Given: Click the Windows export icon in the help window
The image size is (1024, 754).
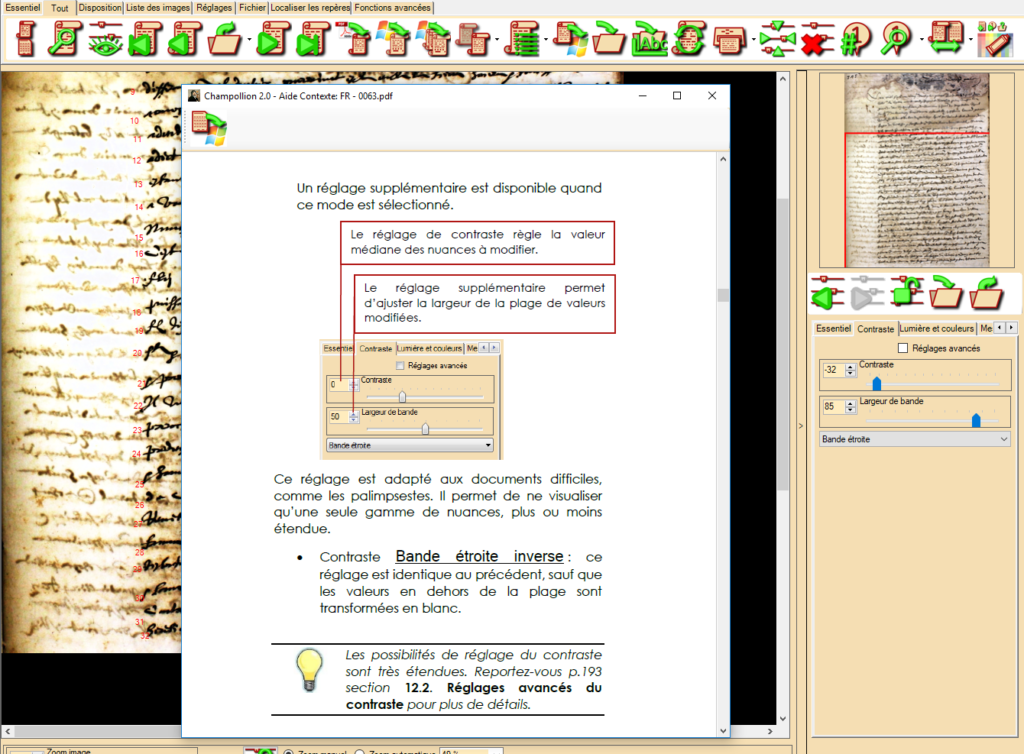Looking at the screenshot, I should (208, 128).
